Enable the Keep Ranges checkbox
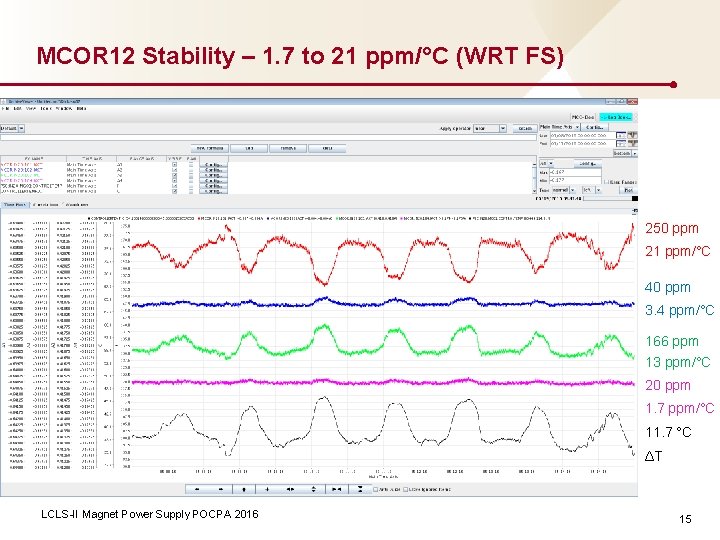This screenshot has height=540, width=720. point(606,182)
